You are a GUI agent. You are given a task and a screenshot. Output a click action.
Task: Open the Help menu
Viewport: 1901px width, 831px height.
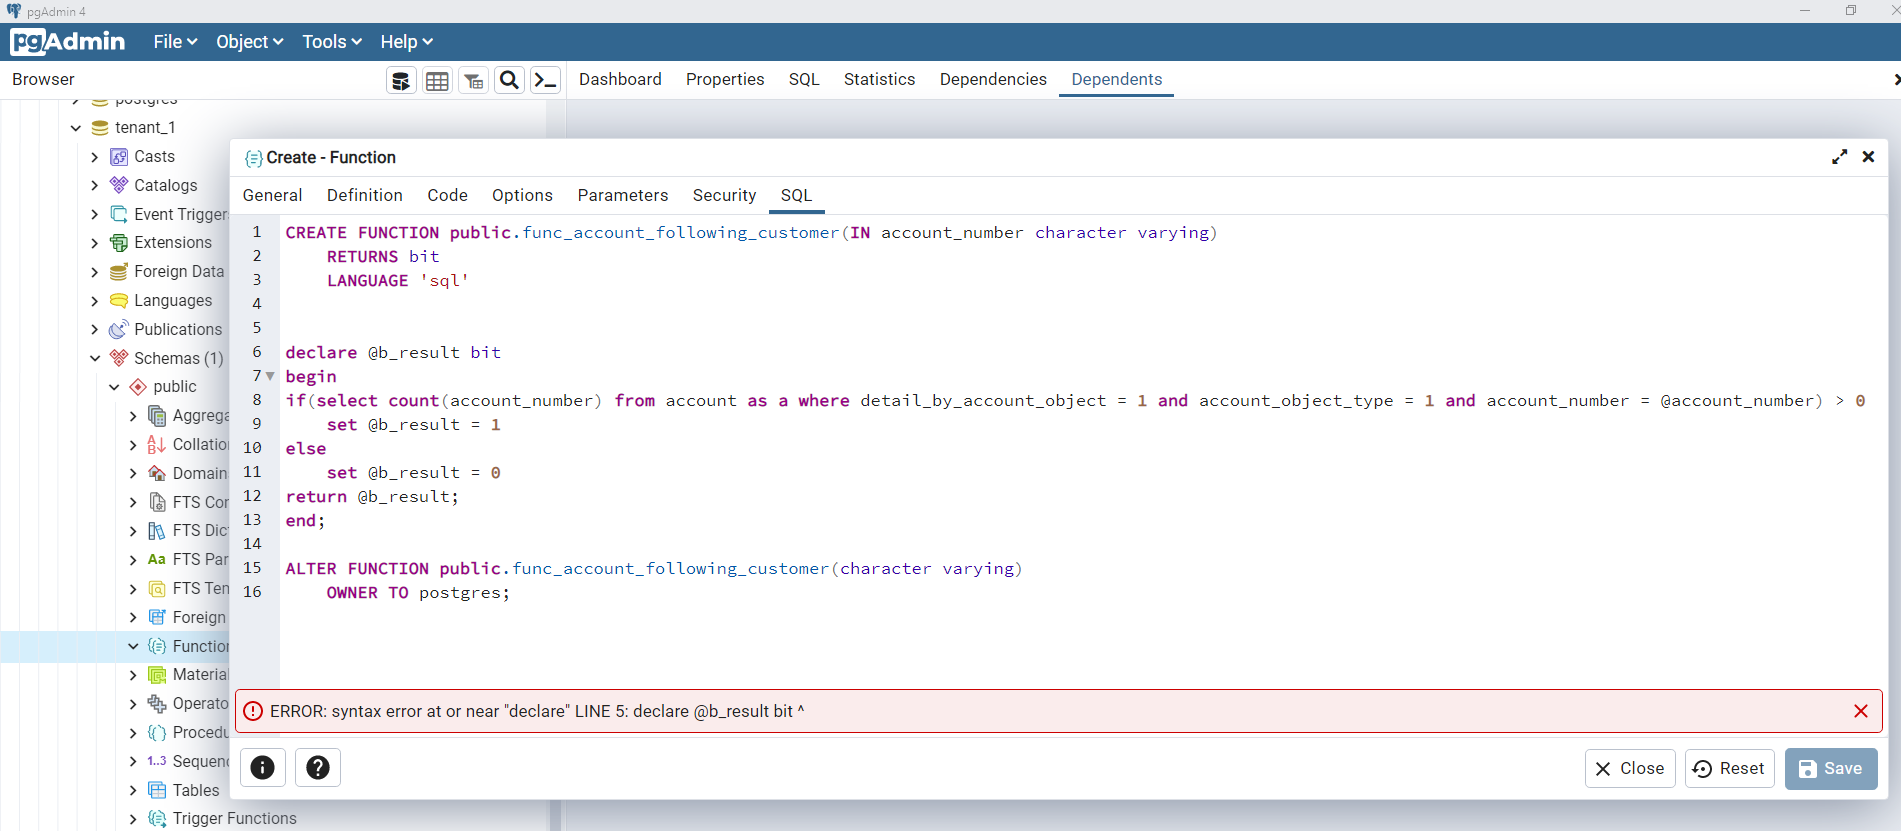[406, 42]
